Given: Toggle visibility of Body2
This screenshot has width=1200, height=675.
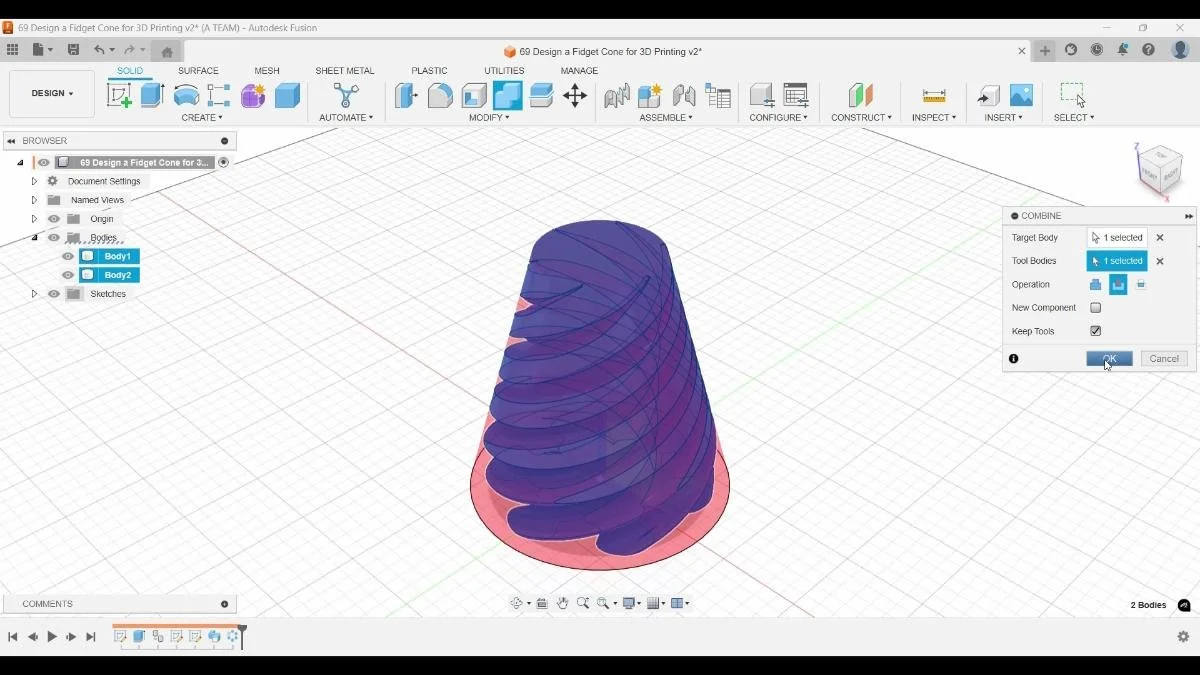Looking at the screenshot, I should tap(68, 275).
